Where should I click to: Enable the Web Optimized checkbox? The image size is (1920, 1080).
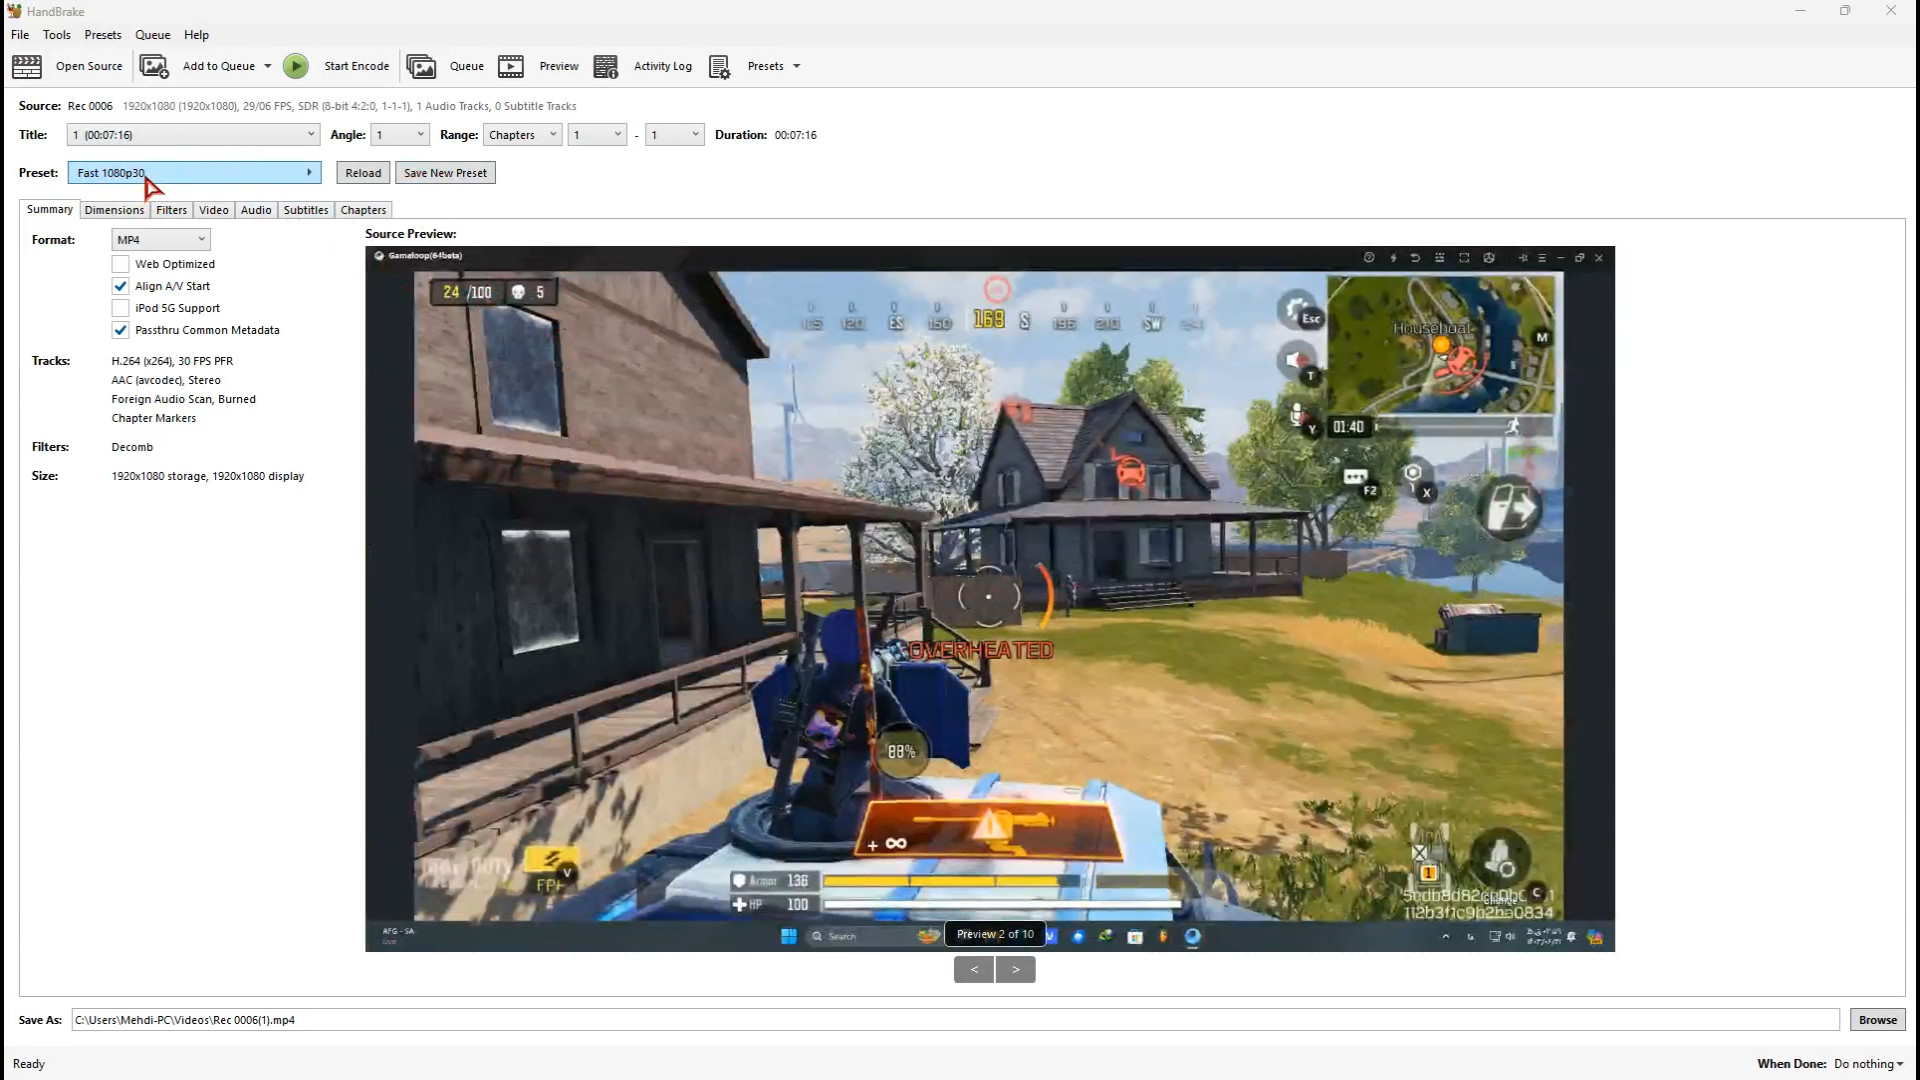(121, 264)
